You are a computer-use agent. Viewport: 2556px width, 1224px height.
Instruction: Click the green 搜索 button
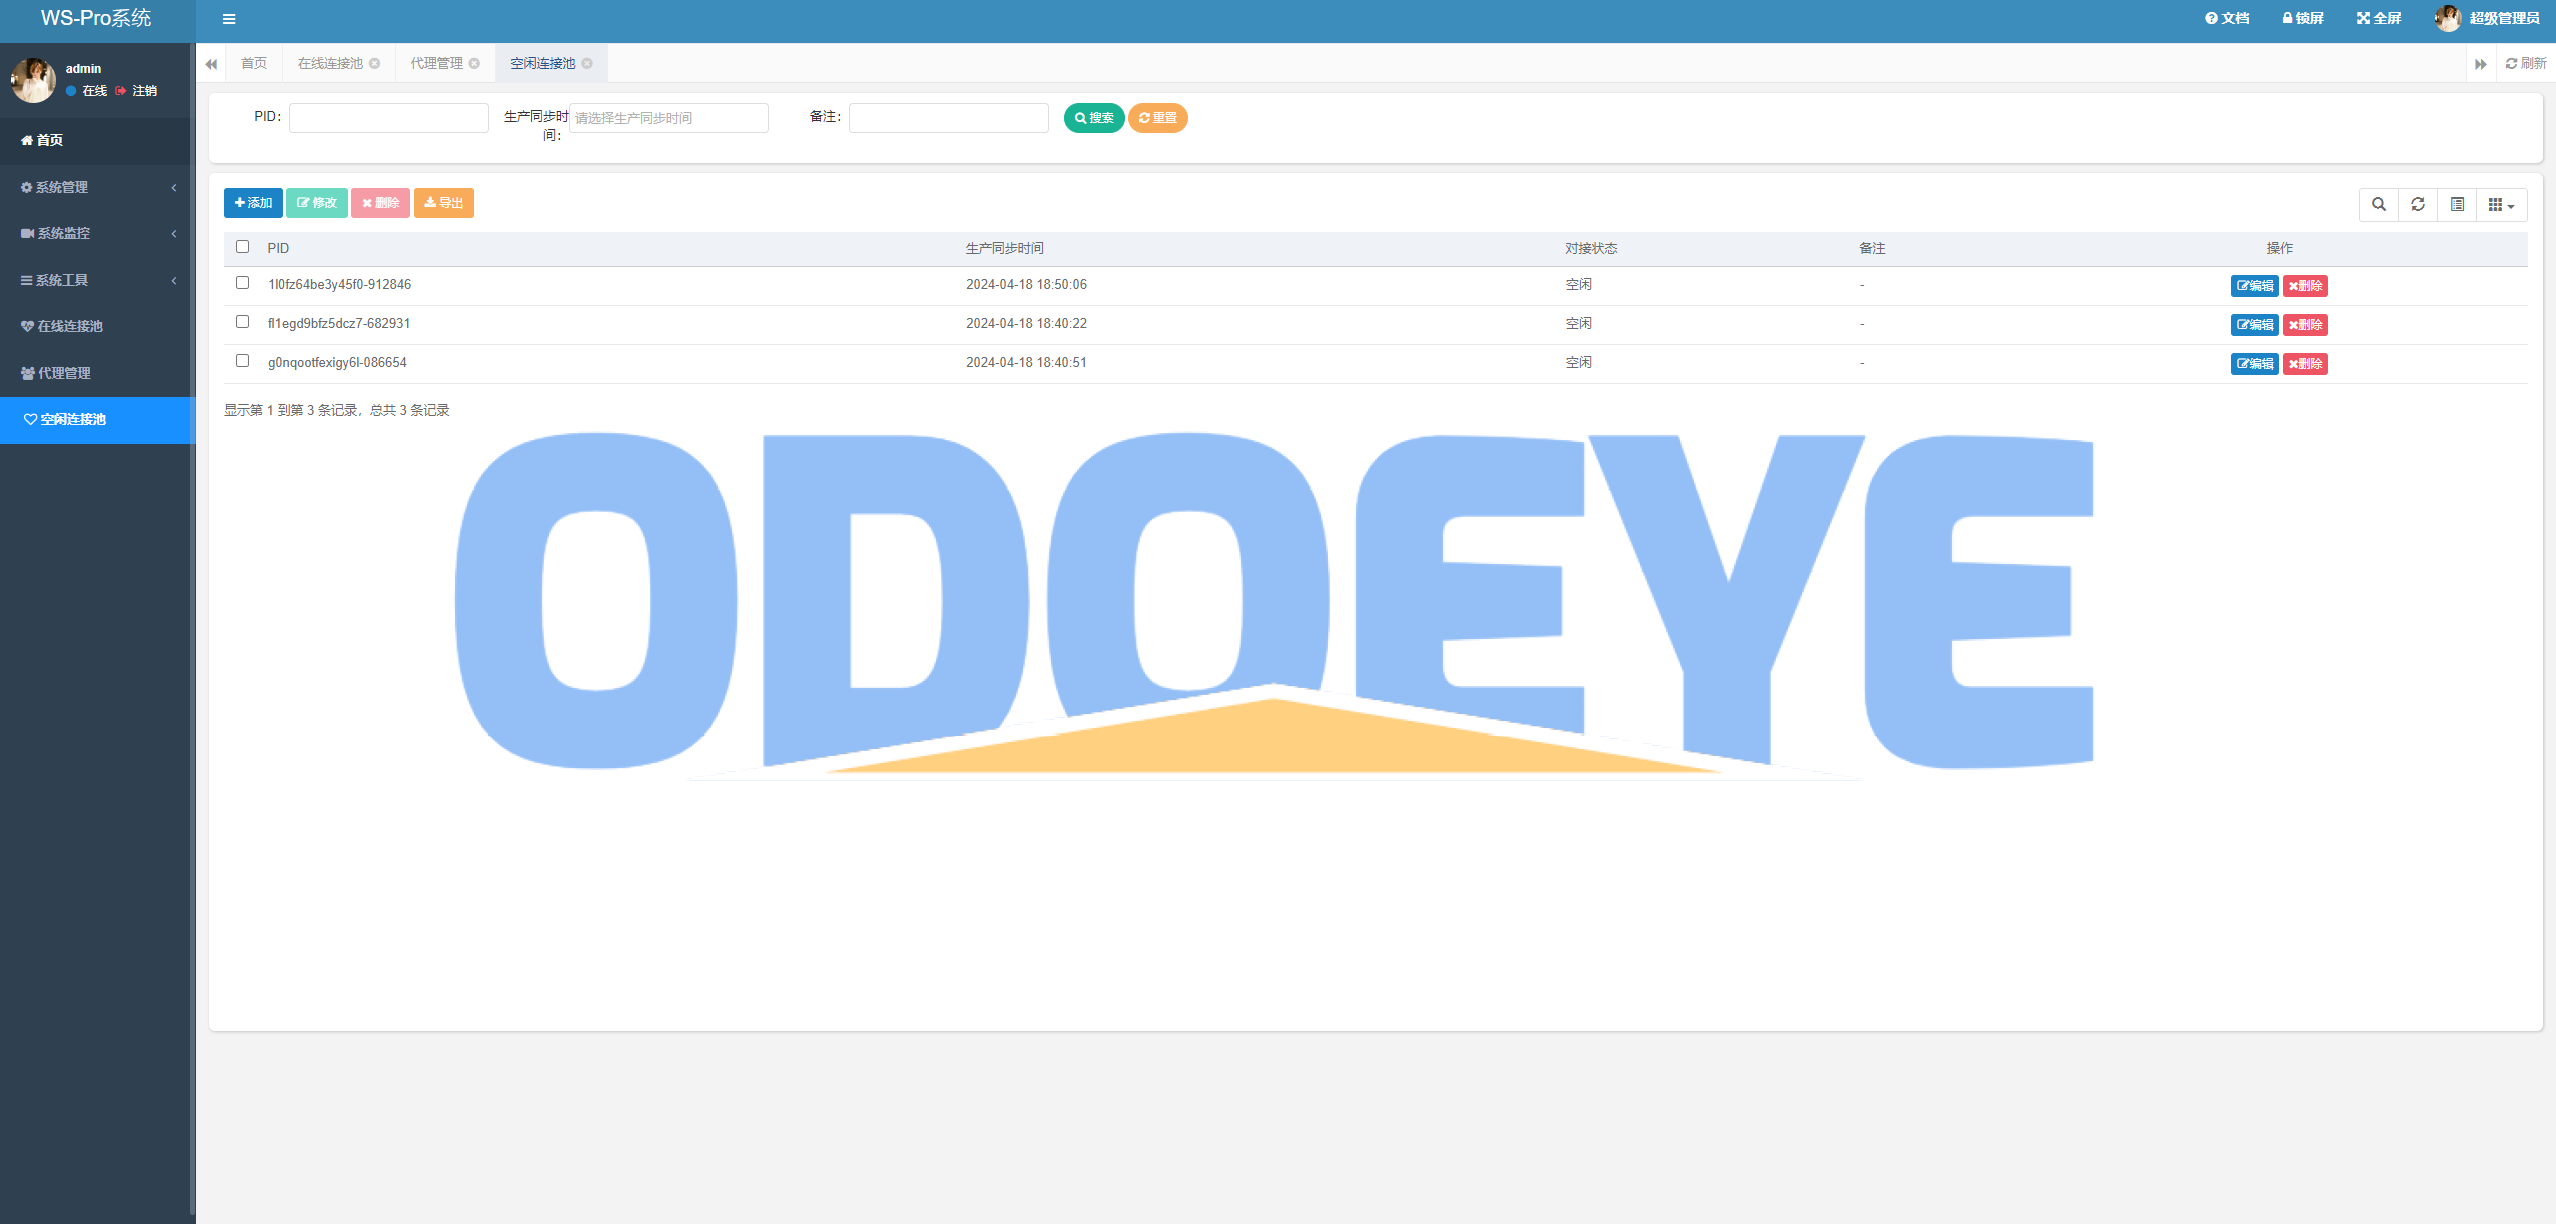tap(1094, 118)
